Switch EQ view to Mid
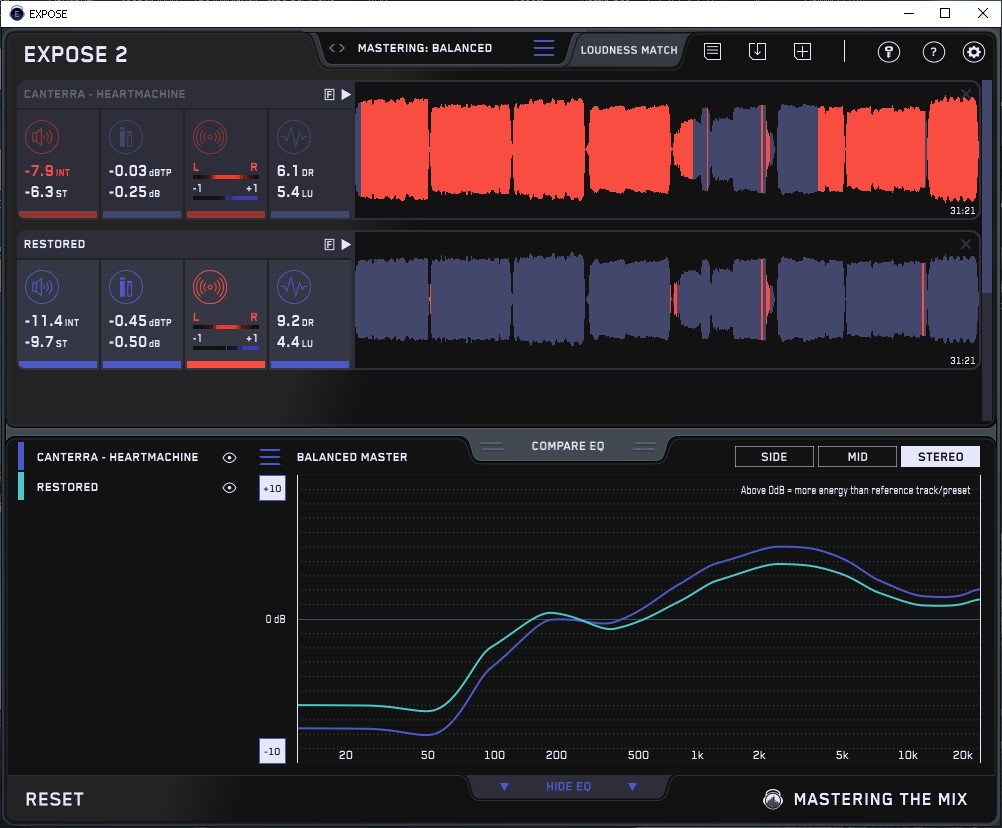Screen dimensions: 1002x828 (x=857, y=457)
